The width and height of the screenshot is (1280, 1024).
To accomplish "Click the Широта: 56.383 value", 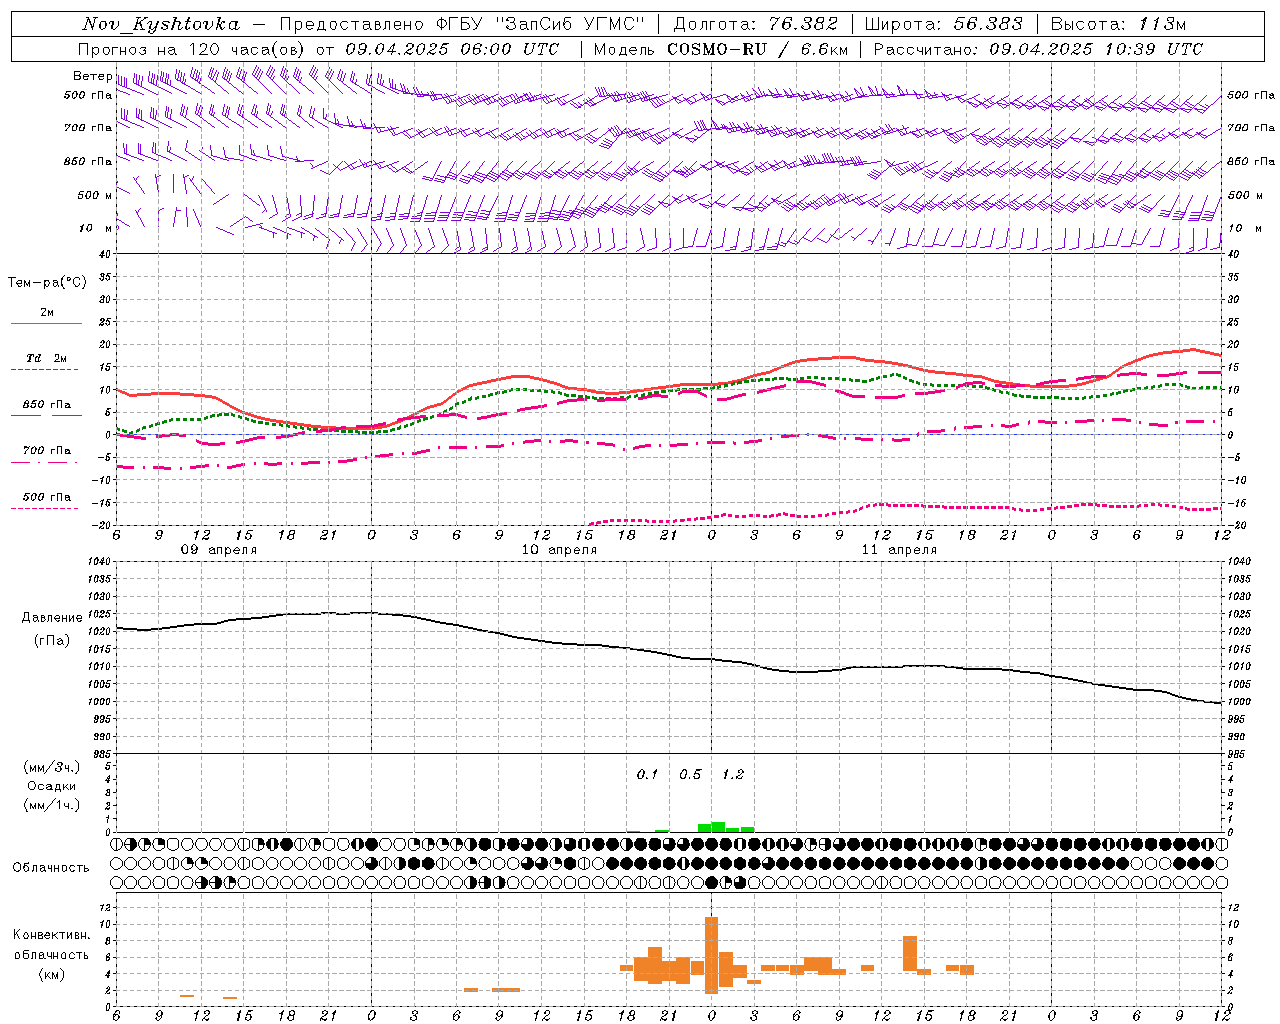I will pyautogui.click(x=943, y=24).
